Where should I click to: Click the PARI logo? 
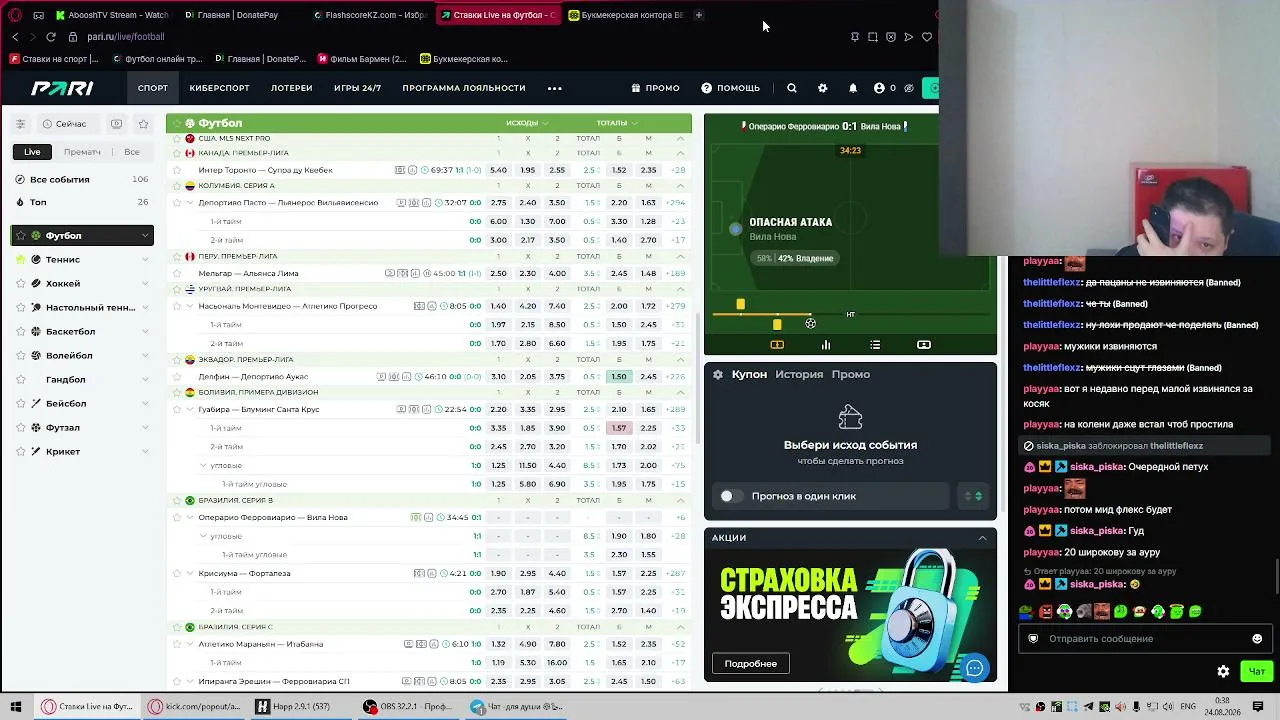(62, 88)
